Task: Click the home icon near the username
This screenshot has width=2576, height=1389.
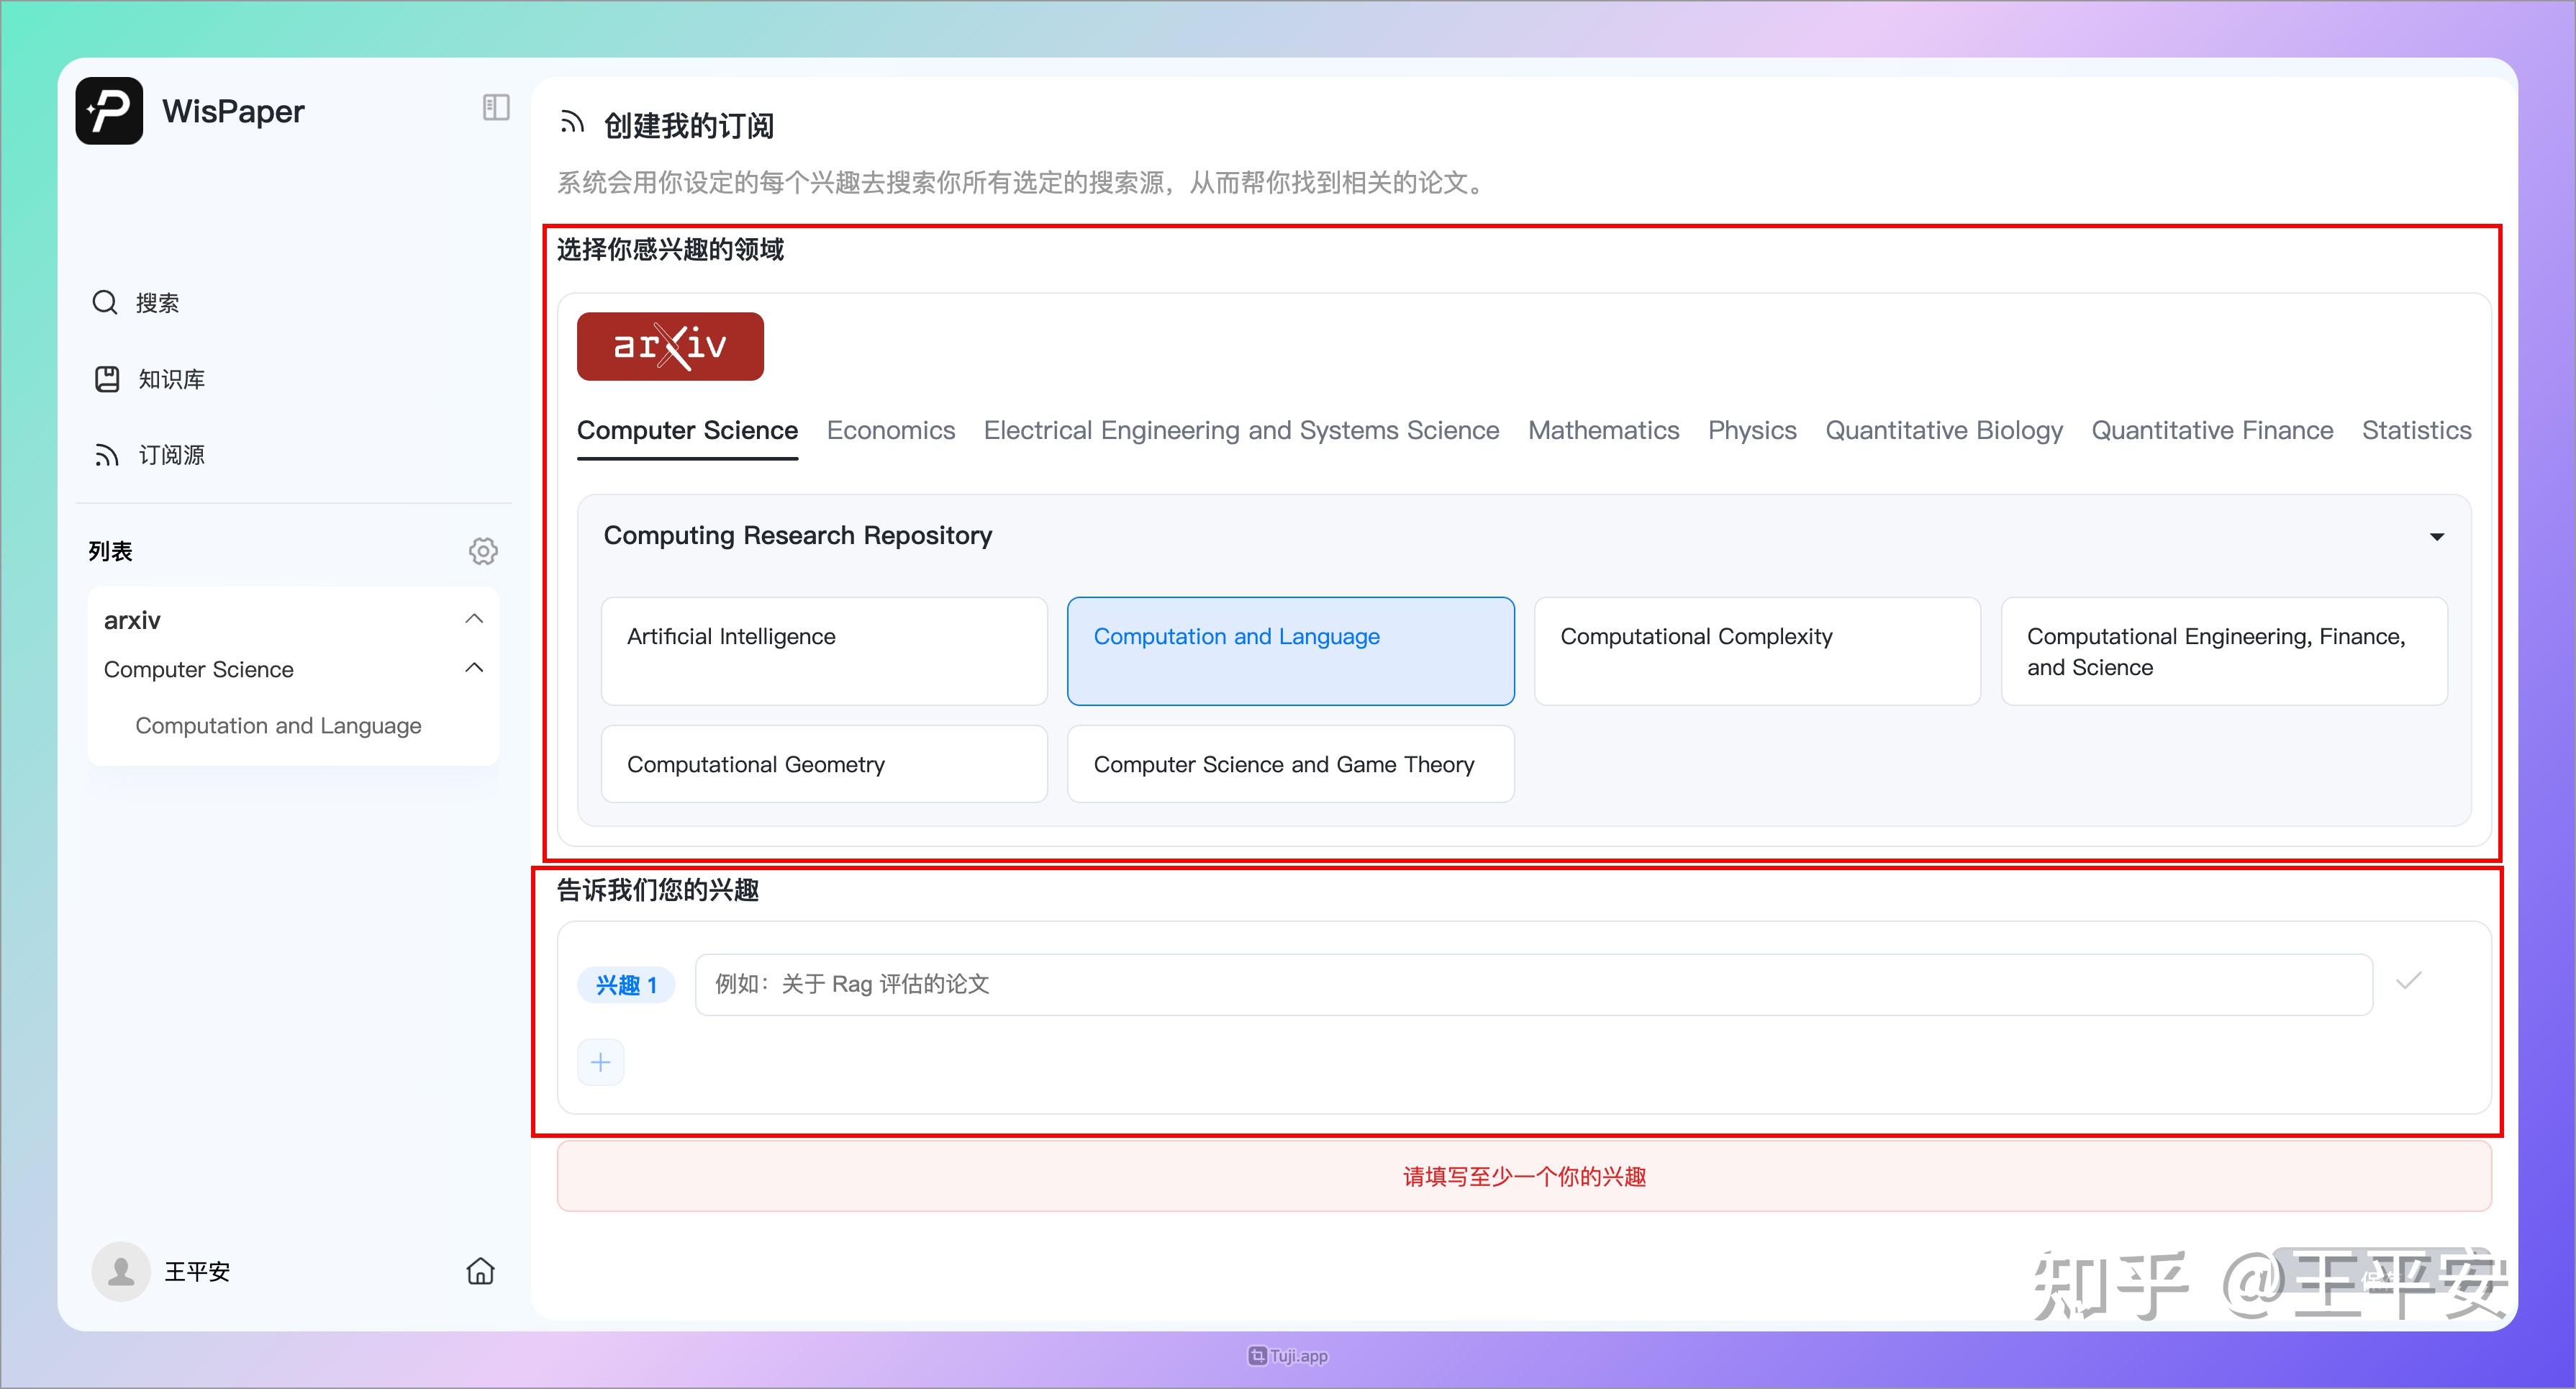Action: (x=480, y=1271)
